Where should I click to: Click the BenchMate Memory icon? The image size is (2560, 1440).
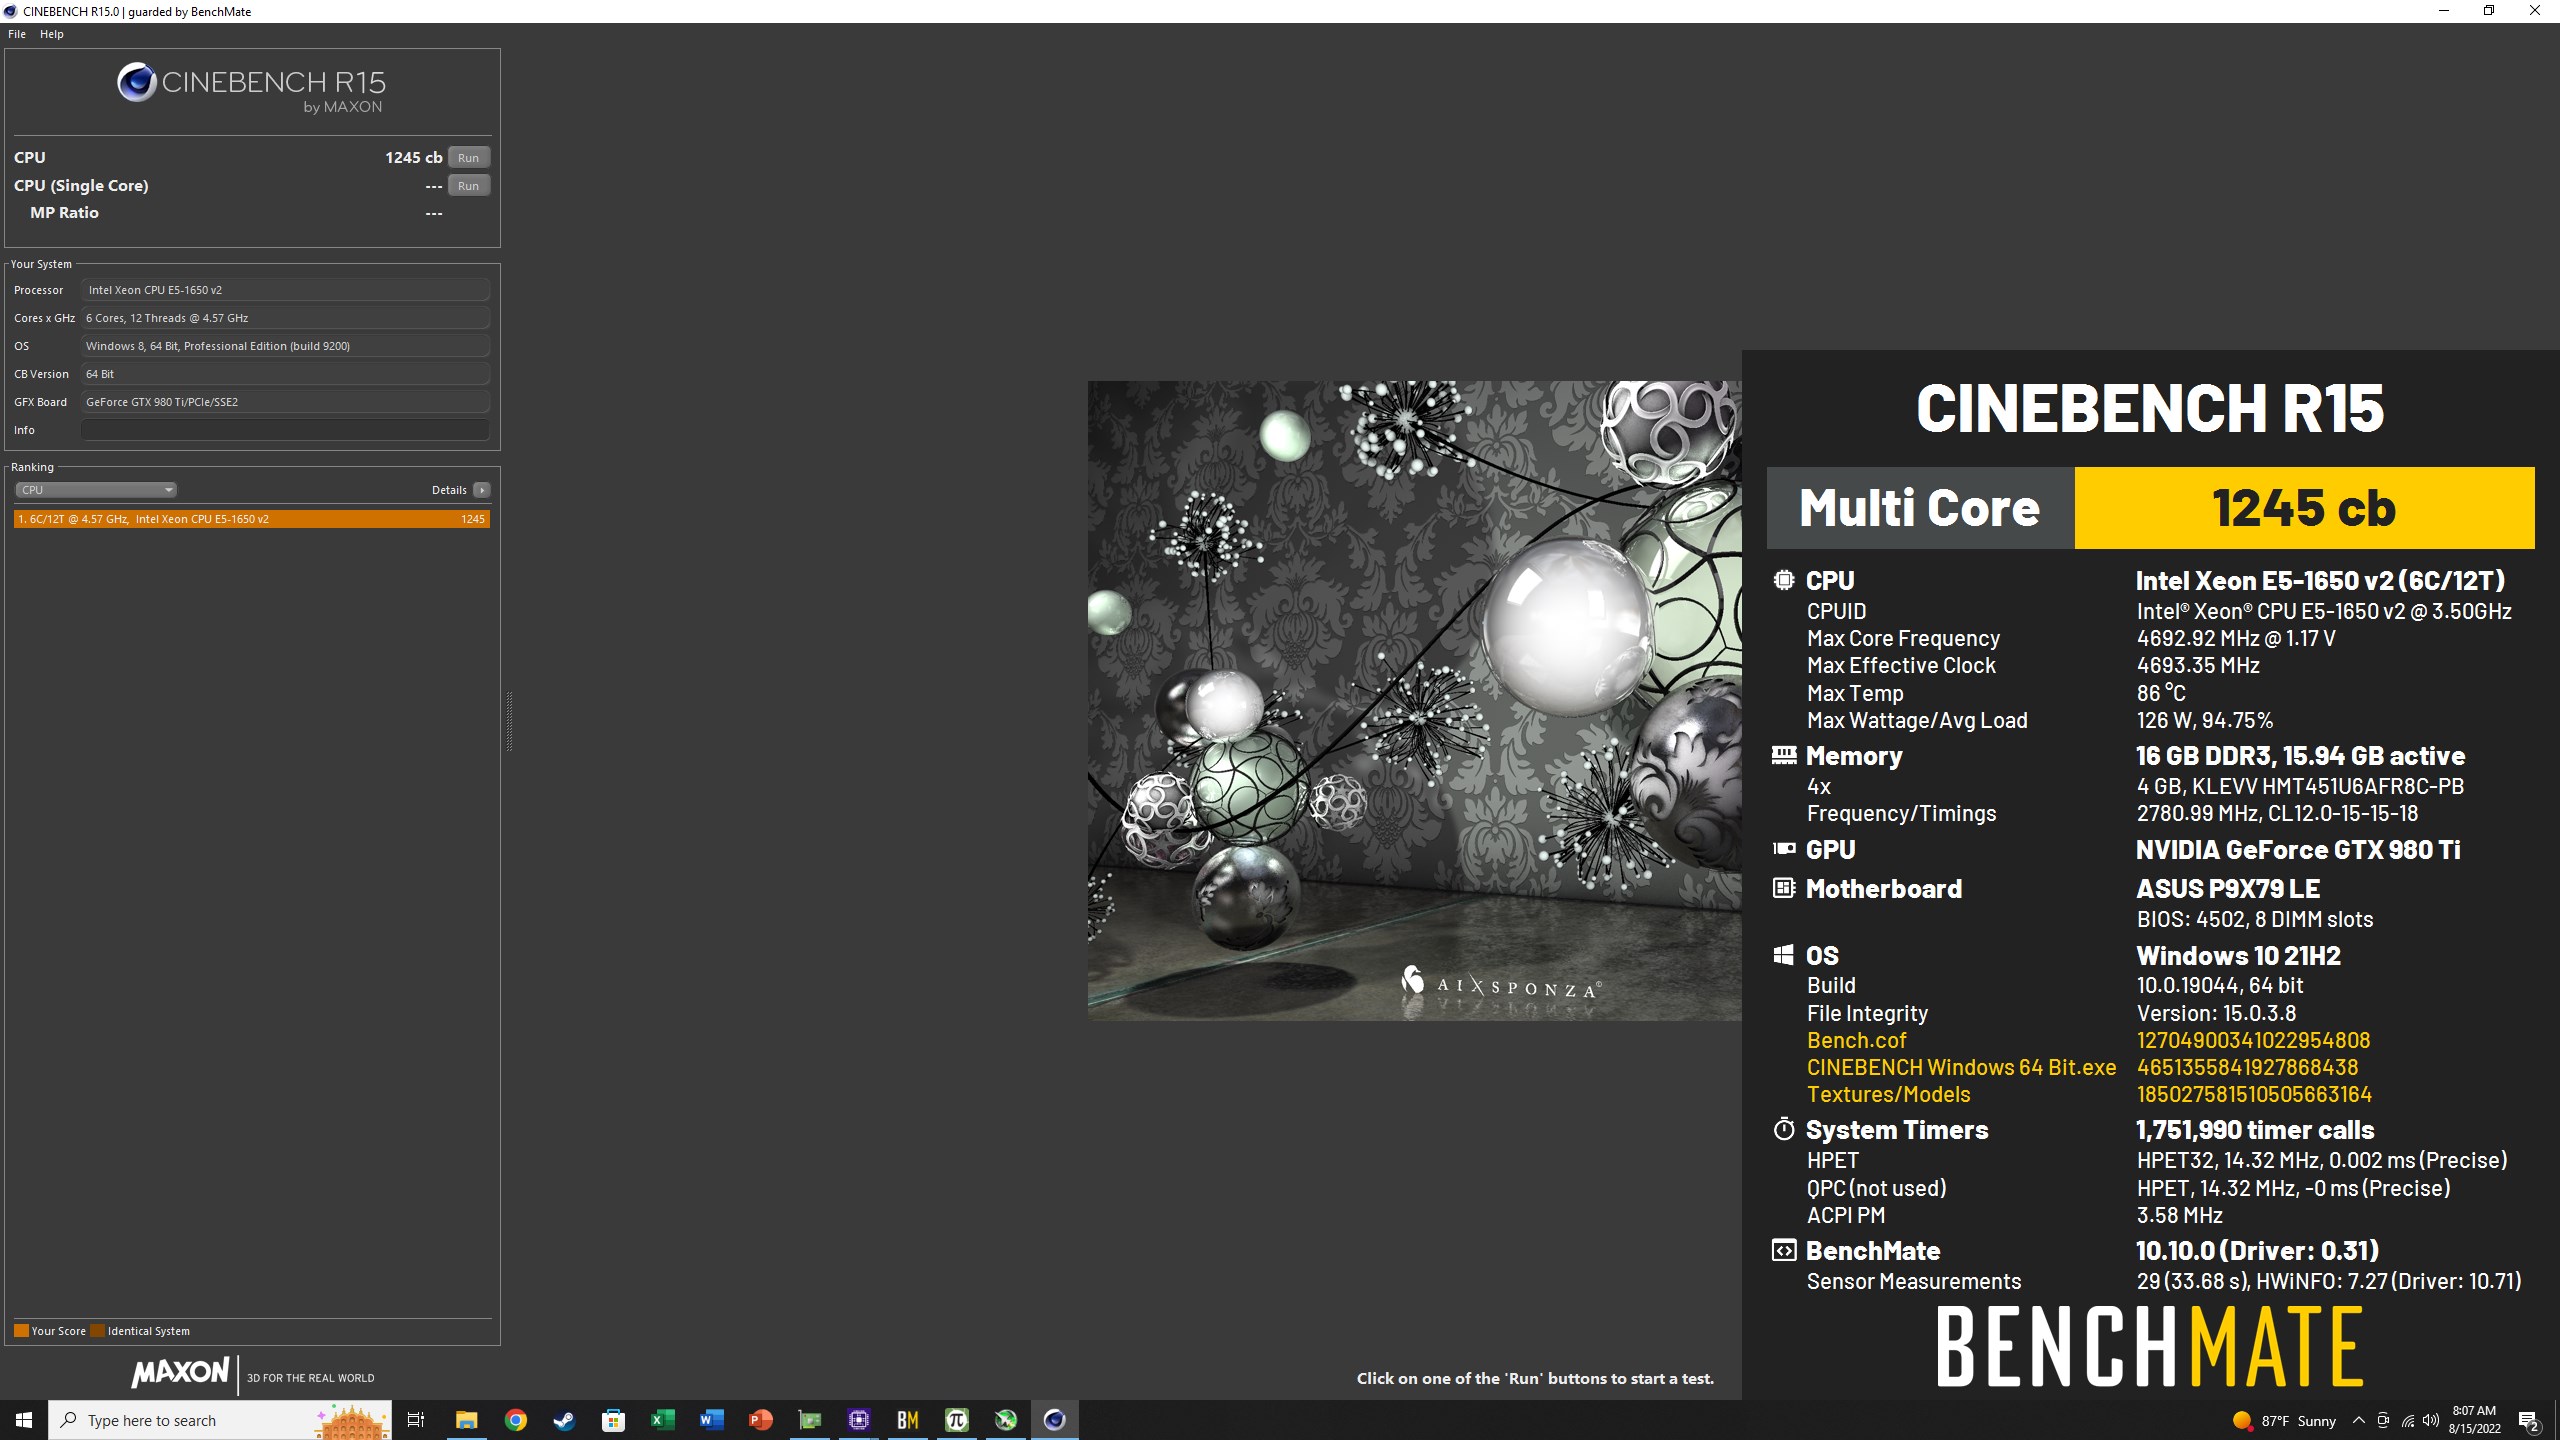[x=1784, y=755]
